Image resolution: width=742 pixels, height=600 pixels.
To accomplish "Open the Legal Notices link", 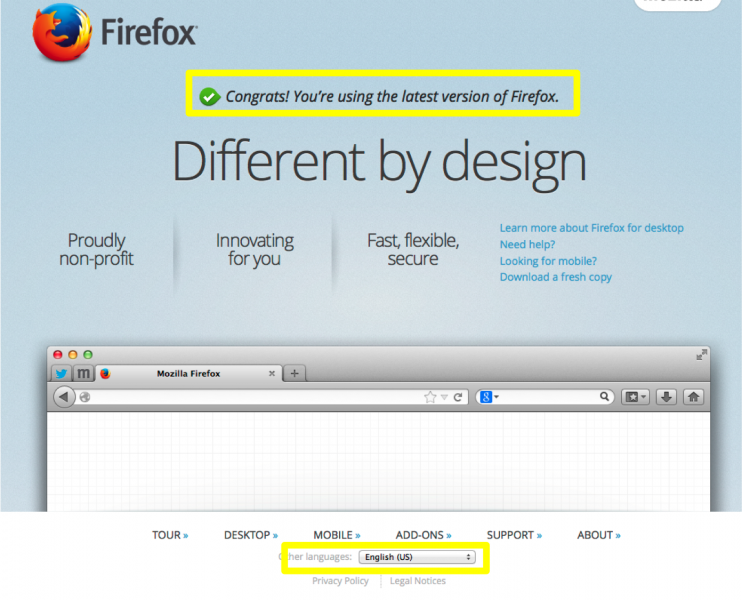I will (x=418, y=581).
